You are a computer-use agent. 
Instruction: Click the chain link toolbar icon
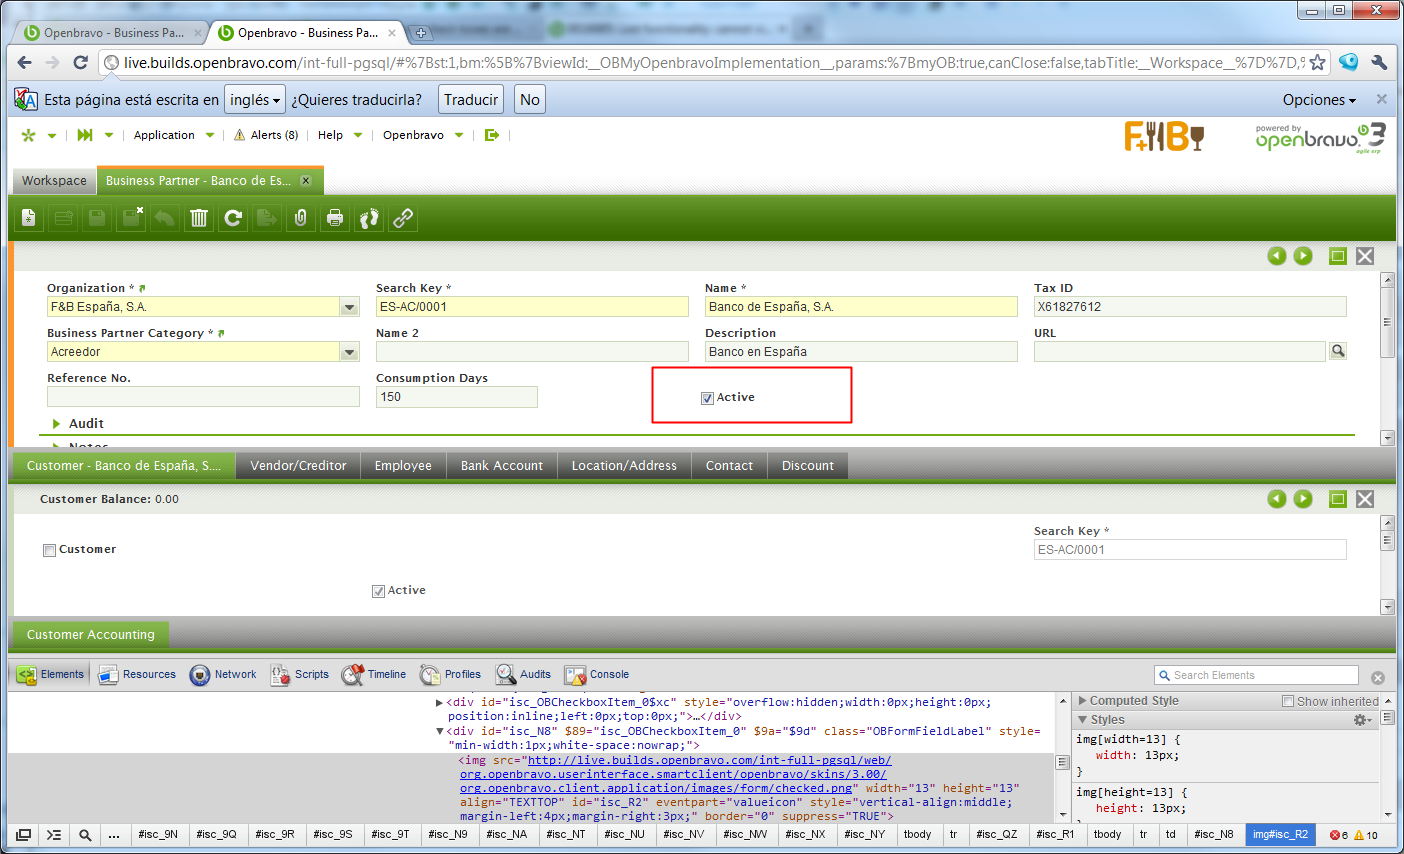click(x=403, y=218)
